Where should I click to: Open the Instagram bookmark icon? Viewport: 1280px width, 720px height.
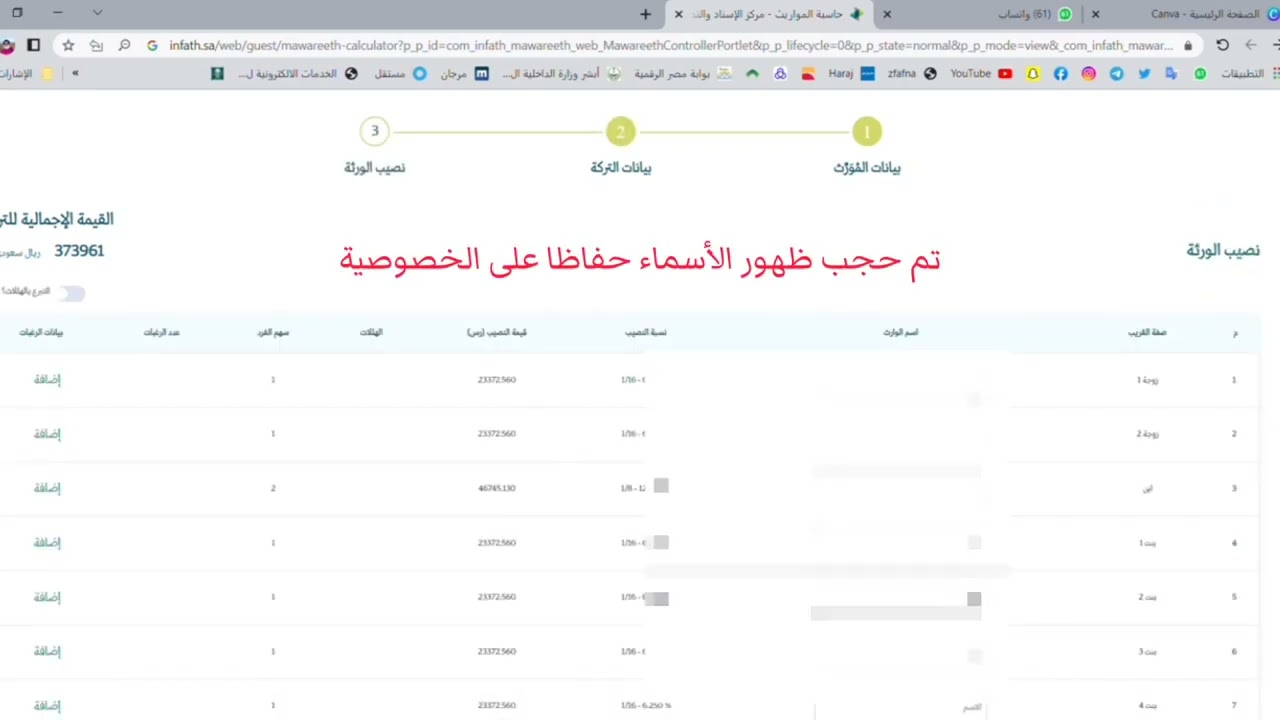pyautogui.click(x=1088, y=74)
